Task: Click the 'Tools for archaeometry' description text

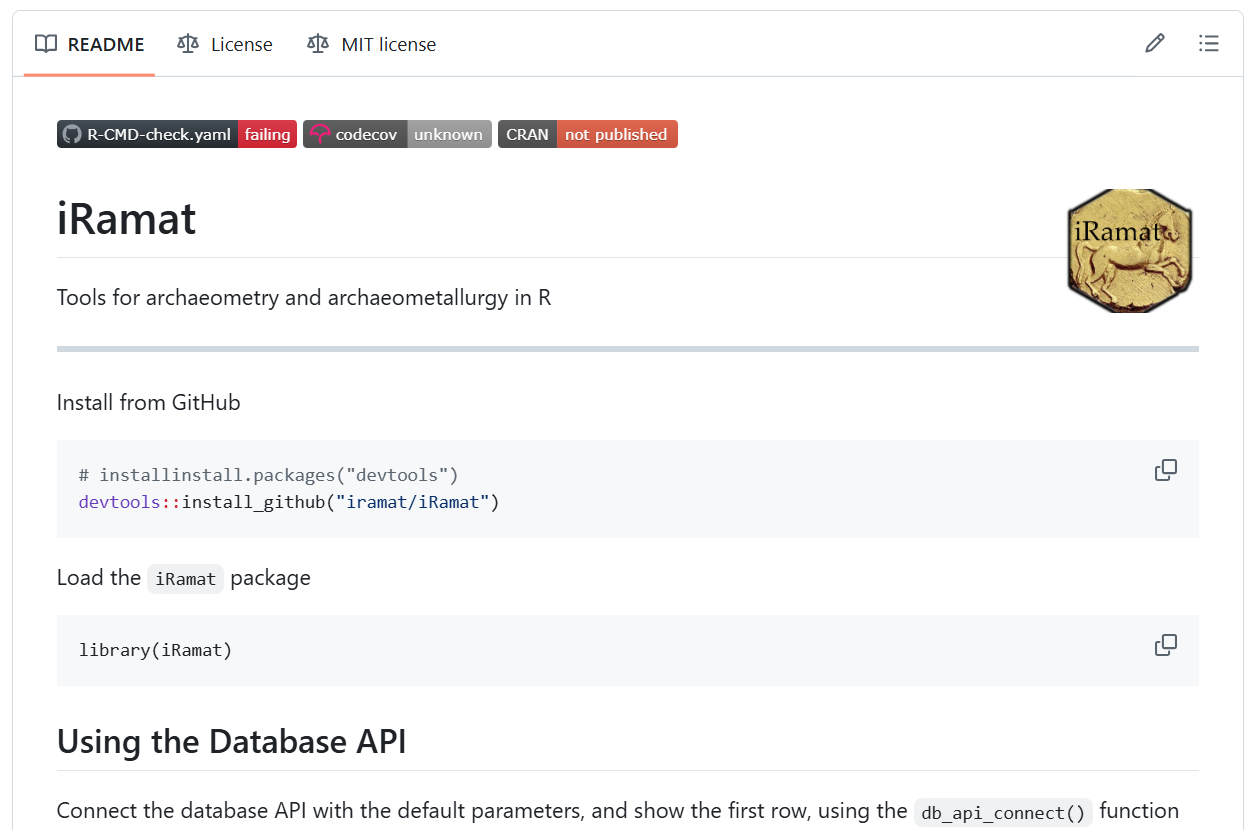Action: (304, 298)
